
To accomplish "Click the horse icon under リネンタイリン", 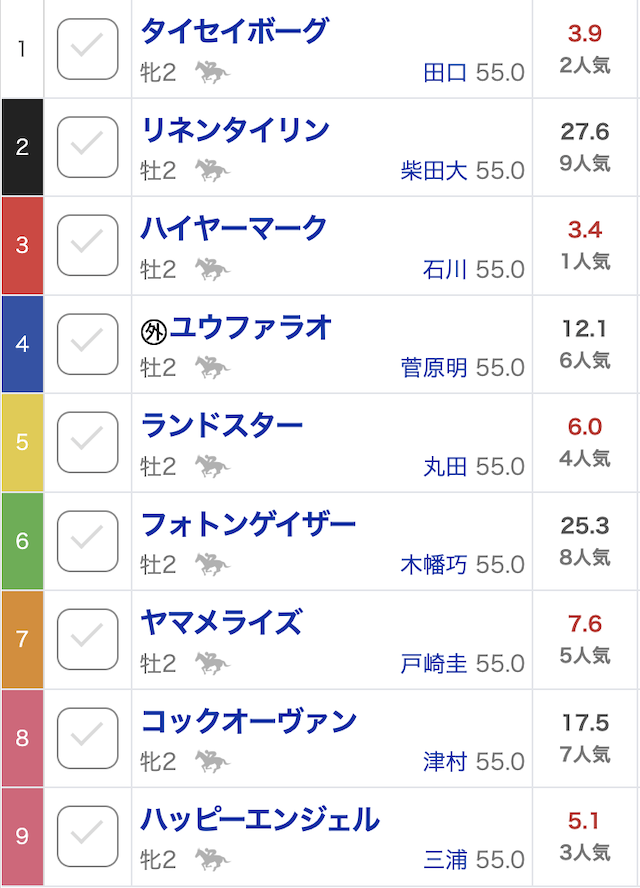I will coord(212,171).
